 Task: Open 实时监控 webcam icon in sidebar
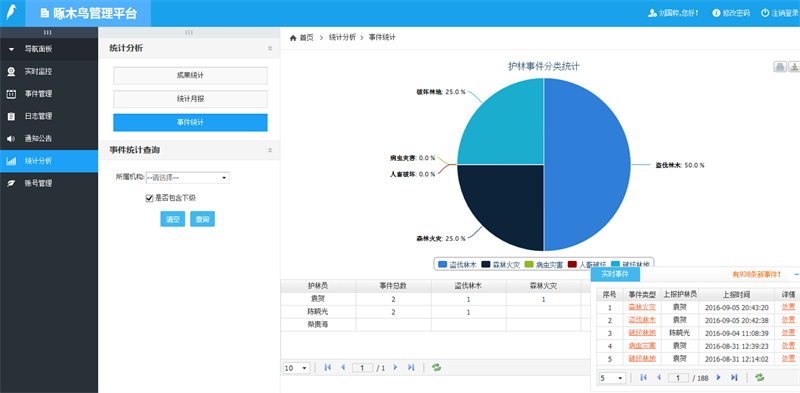11,71
